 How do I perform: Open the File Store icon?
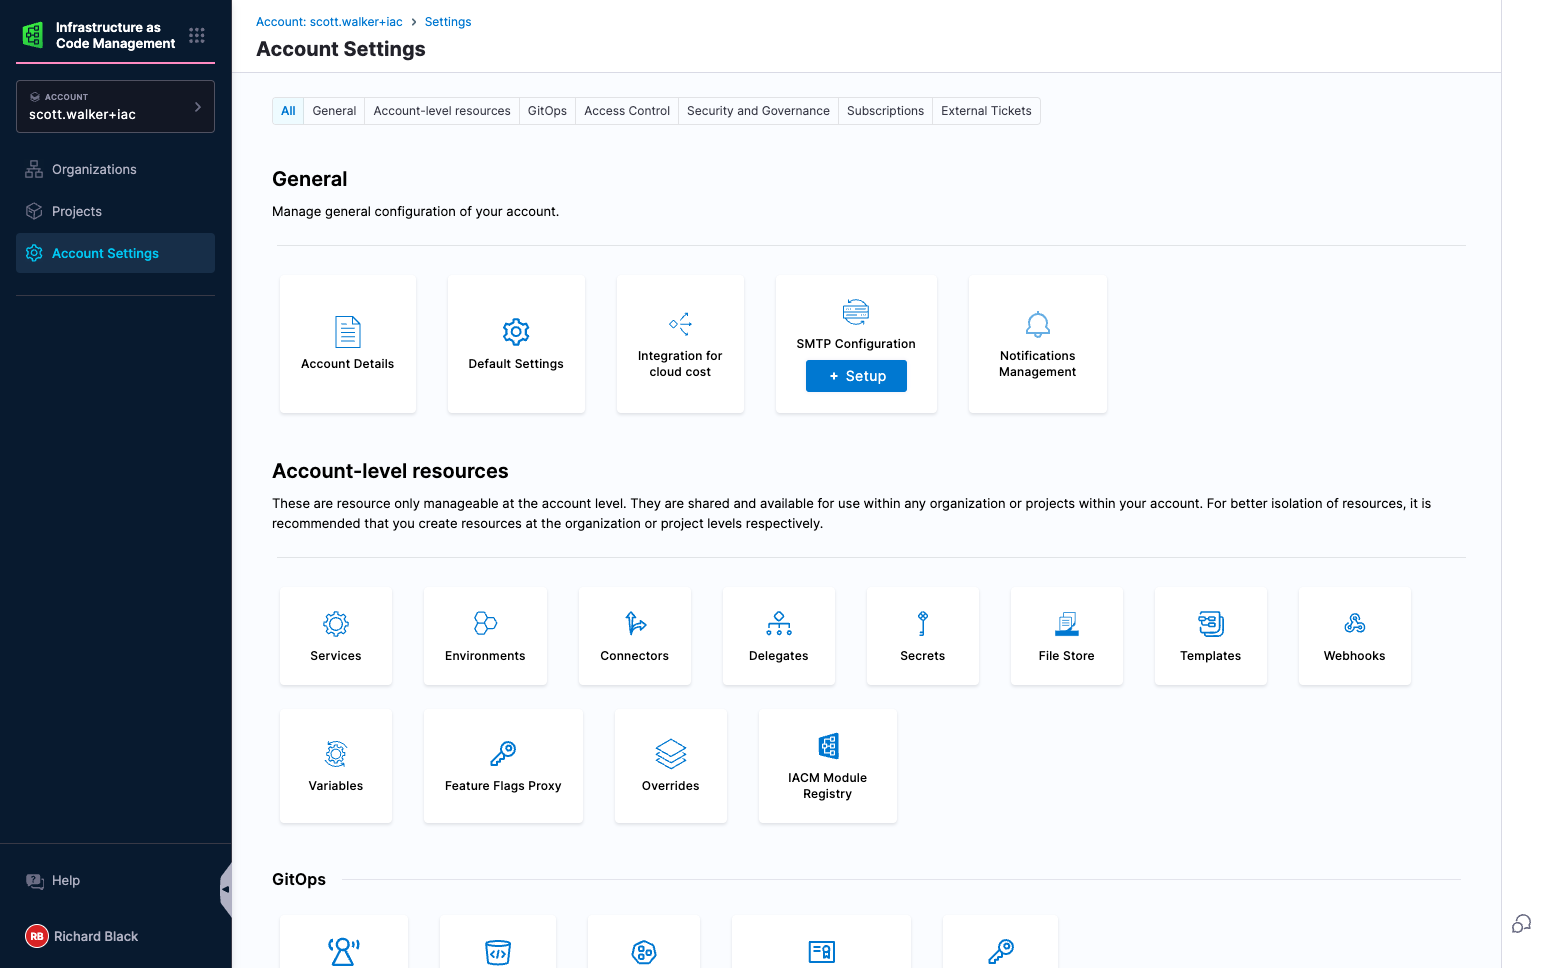click(1067, 624)
